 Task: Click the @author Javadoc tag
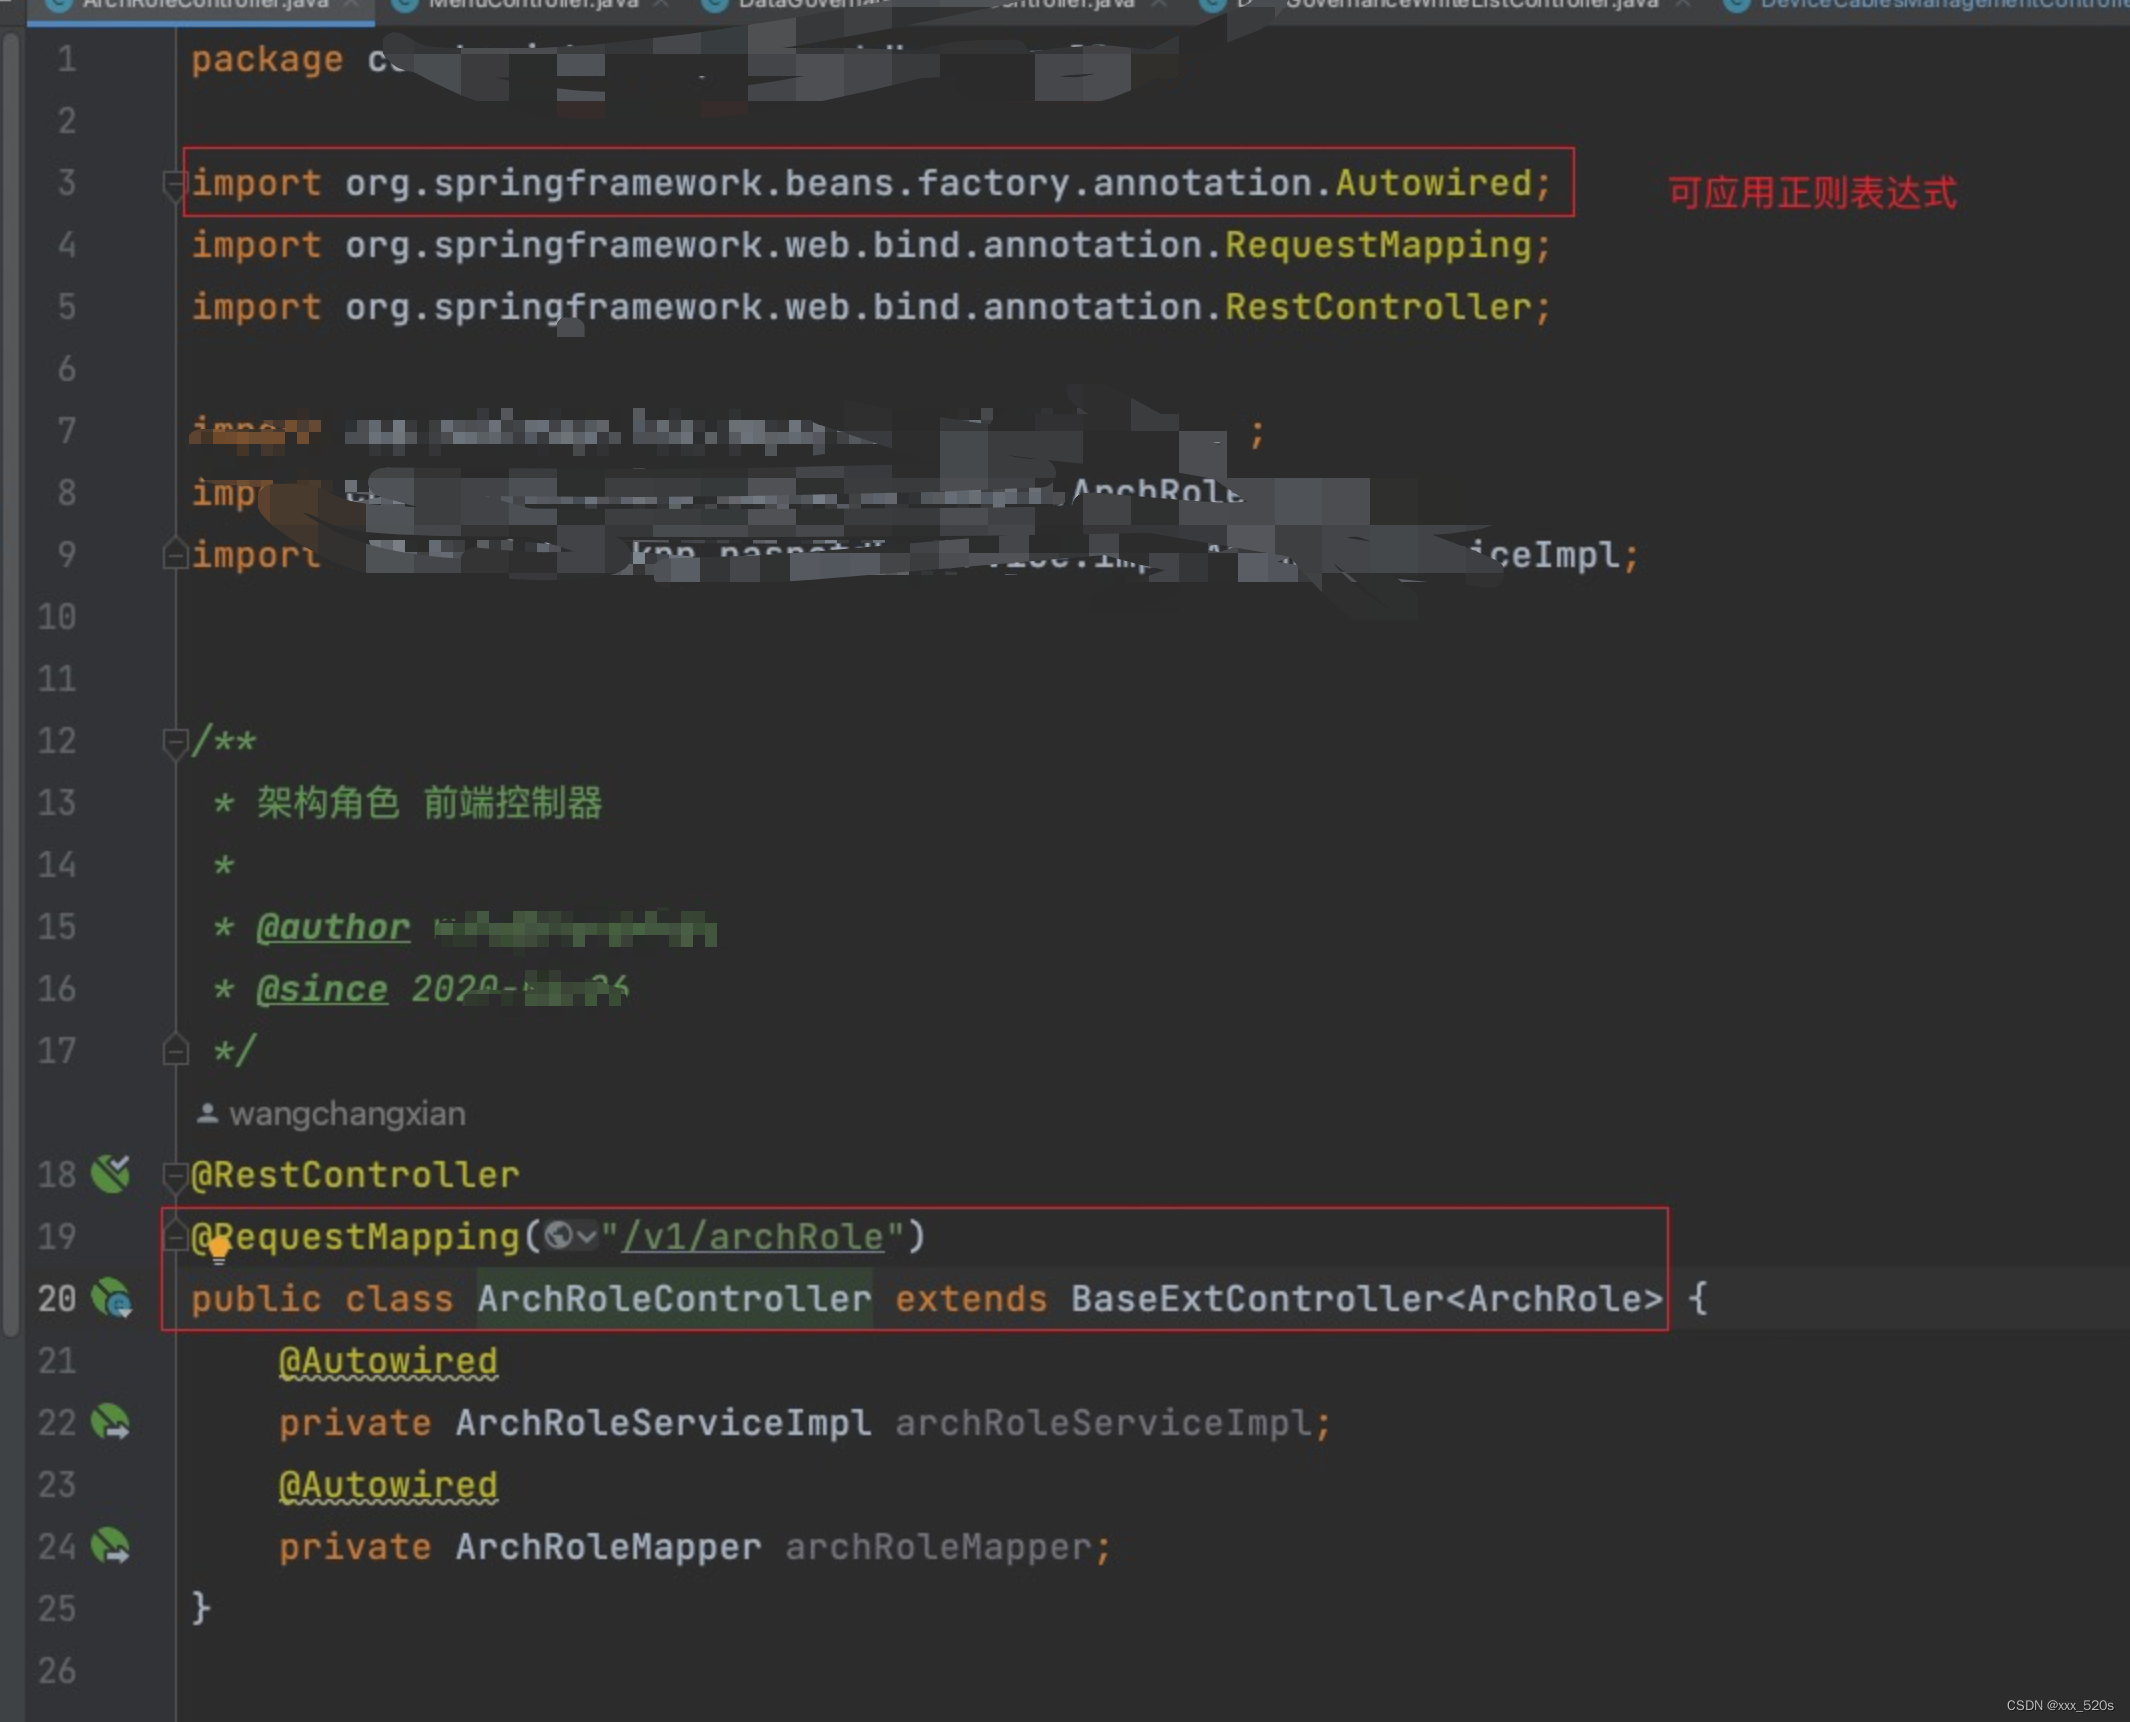pos(332,928)
